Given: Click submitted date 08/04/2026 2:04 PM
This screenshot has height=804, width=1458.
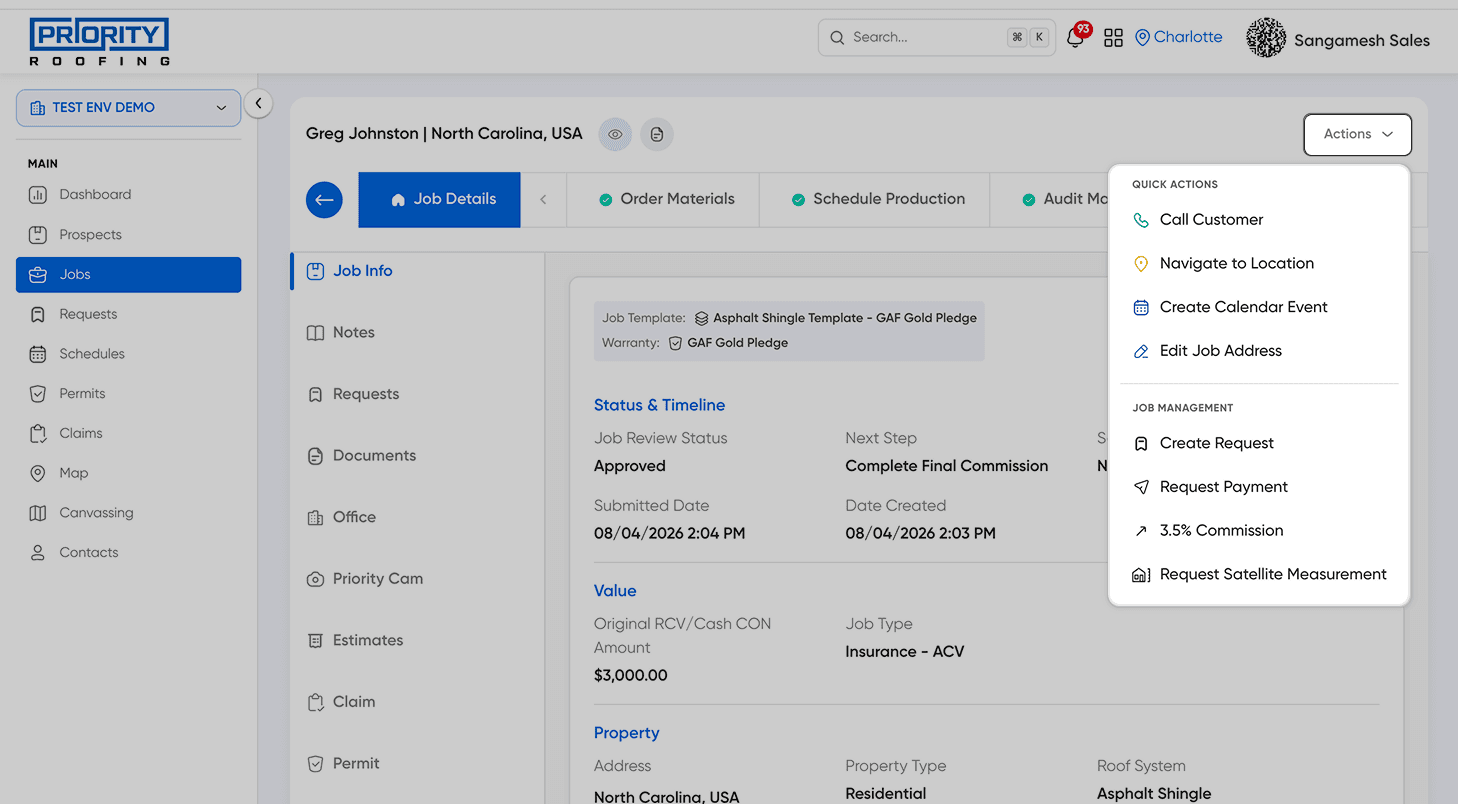Looking at the screenshot, I should point(669,533).
